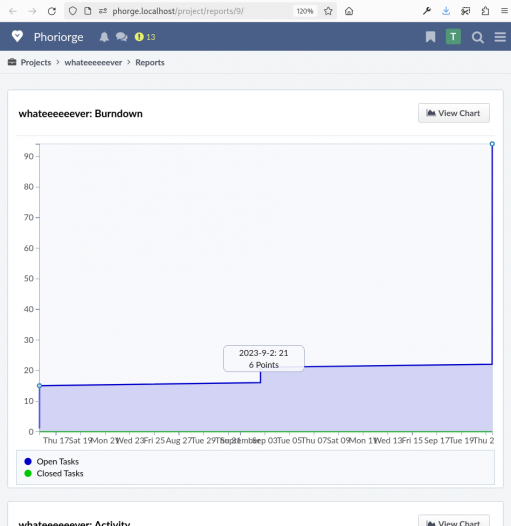Click the browser forward arrow
The width and height of the screenshot is (511, 526).
pyautogui.click(x=32, y=11)
